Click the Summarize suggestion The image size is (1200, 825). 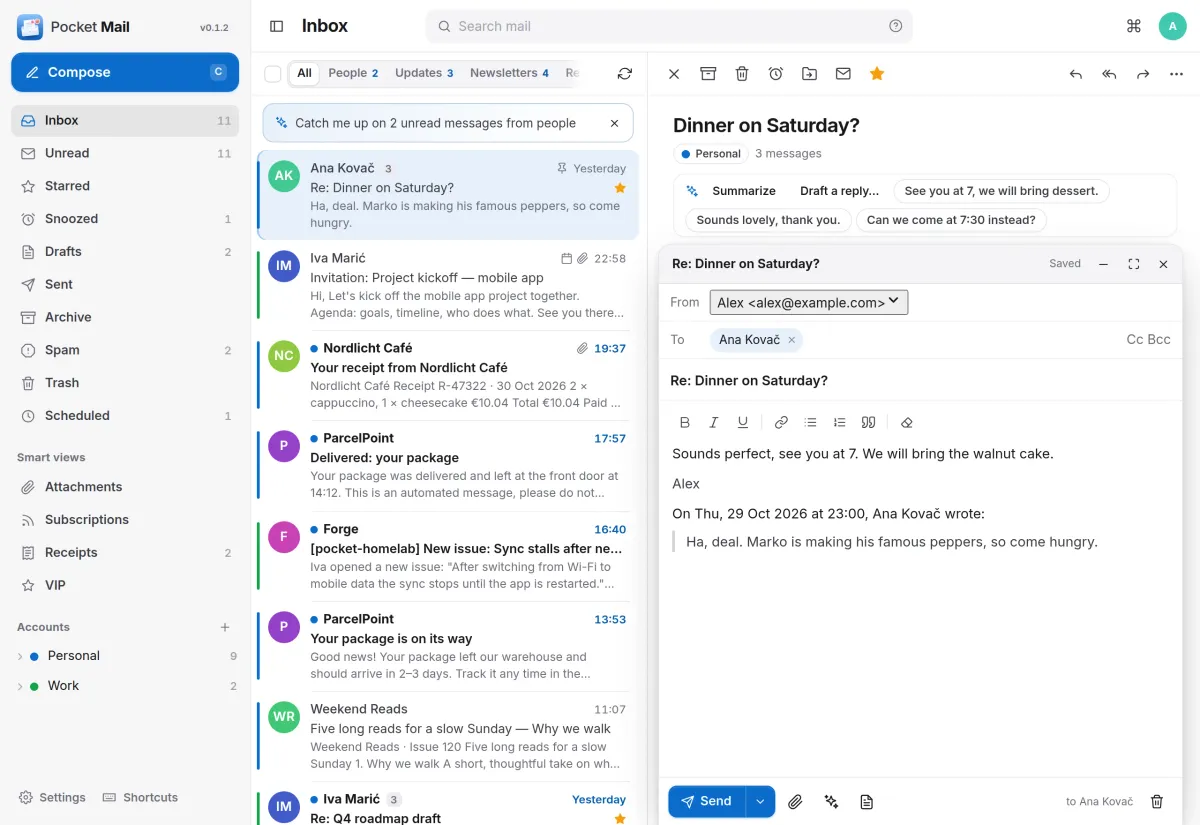(x=732, y=191)
